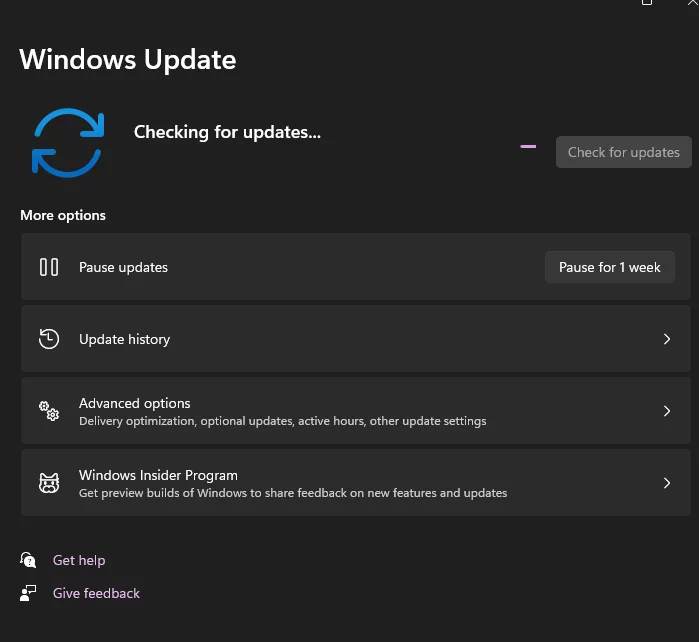This screenshot has width=699, height=642.
Task: Click the Update history clock icon
Action: pos(49,339)
